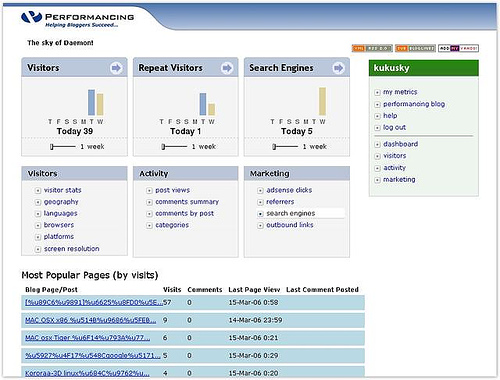Open the post views link

pos(173,190)
